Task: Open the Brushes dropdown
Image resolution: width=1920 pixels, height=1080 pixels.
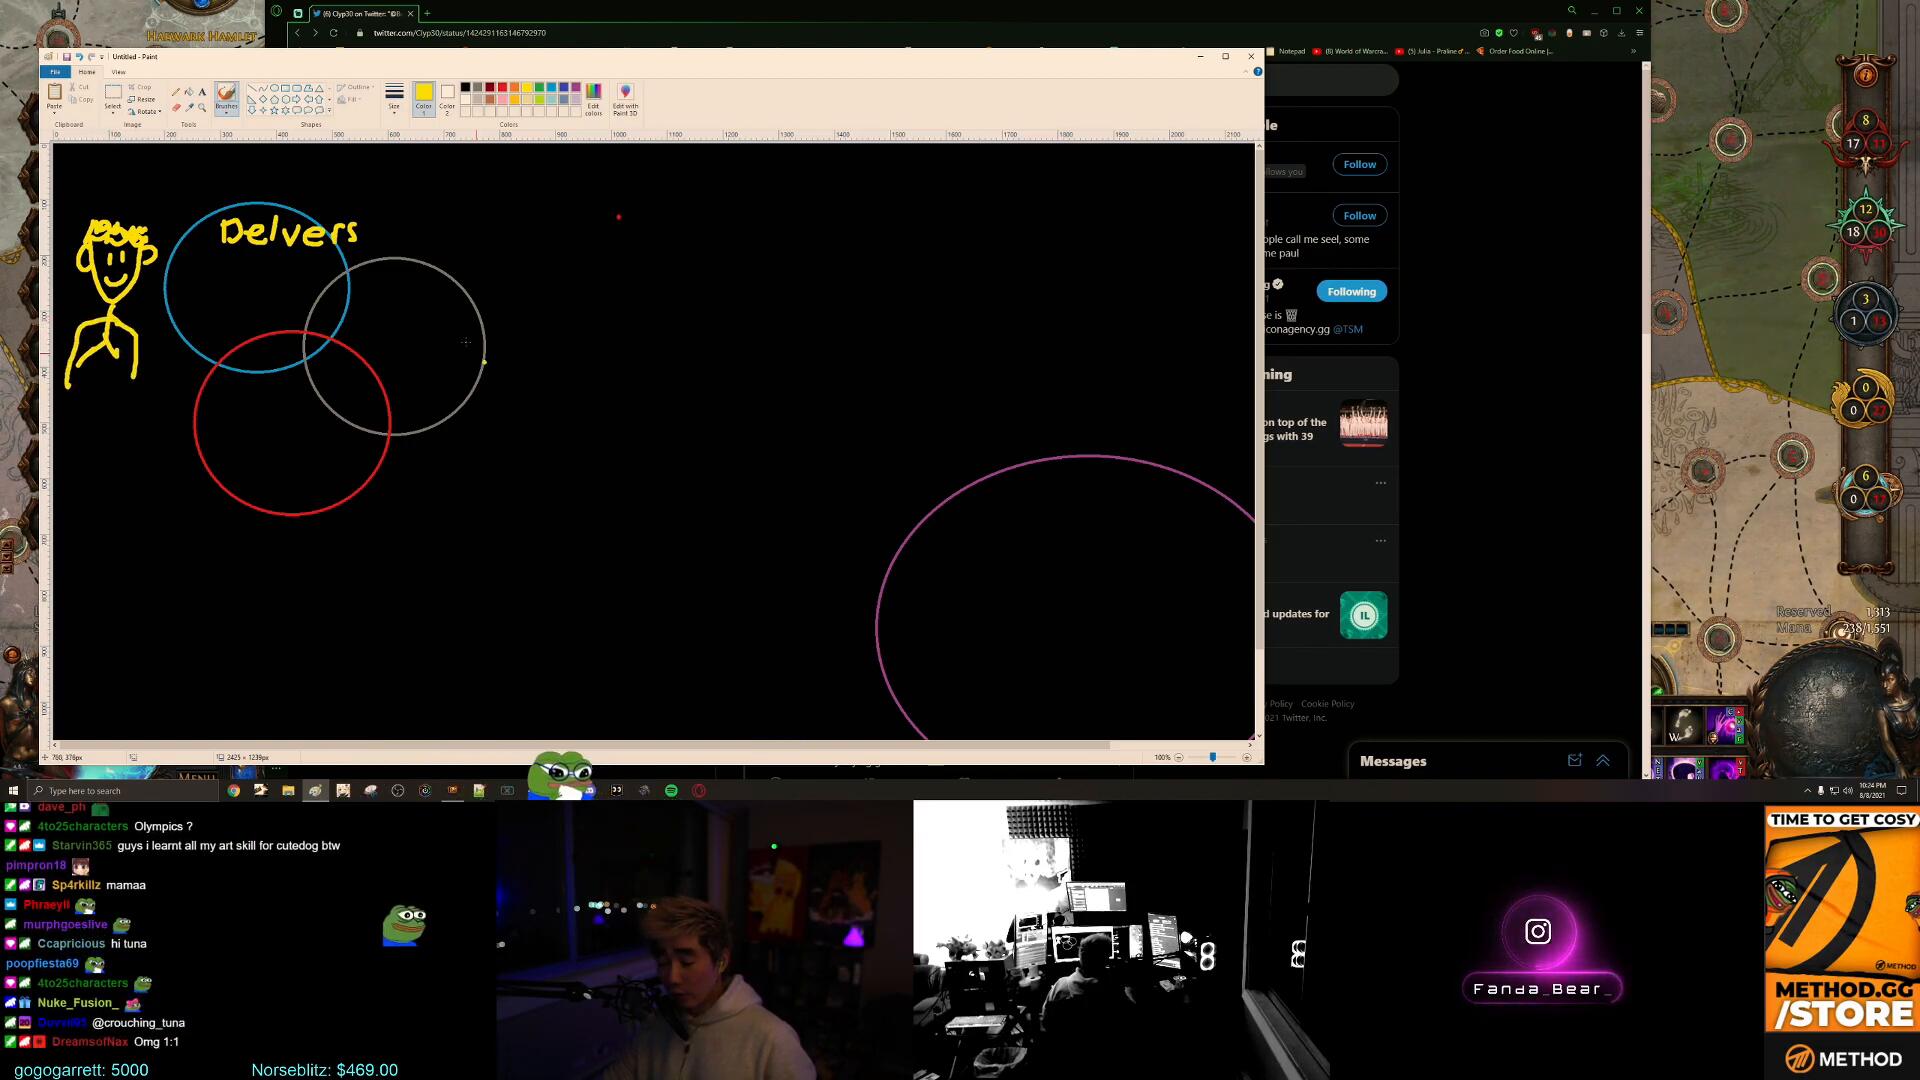Action: pyautogui.click(x=227, y=113)
